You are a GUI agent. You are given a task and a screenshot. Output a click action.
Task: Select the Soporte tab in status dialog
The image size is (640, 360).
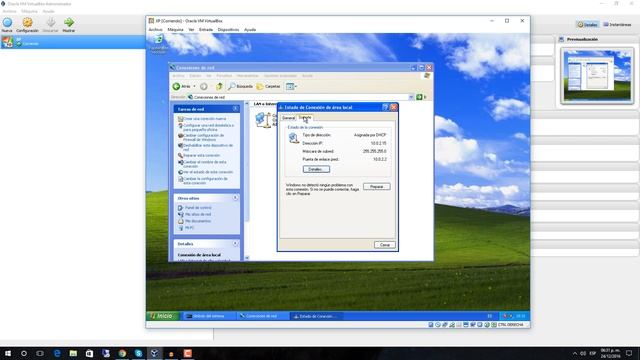click(305, 118)
